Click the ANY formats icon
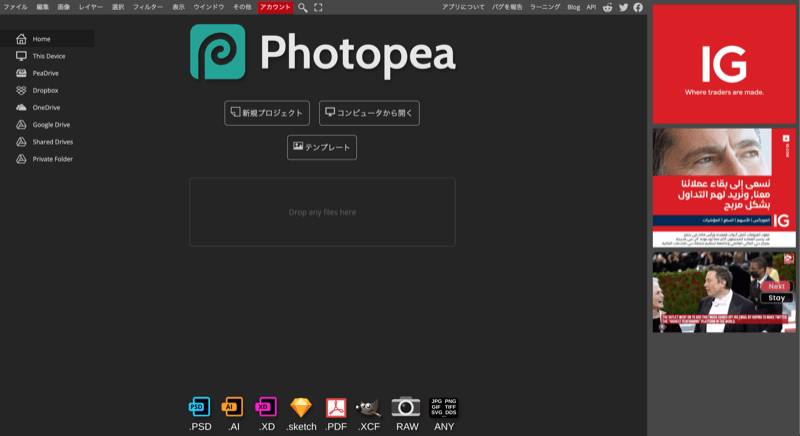 (443, 407)
